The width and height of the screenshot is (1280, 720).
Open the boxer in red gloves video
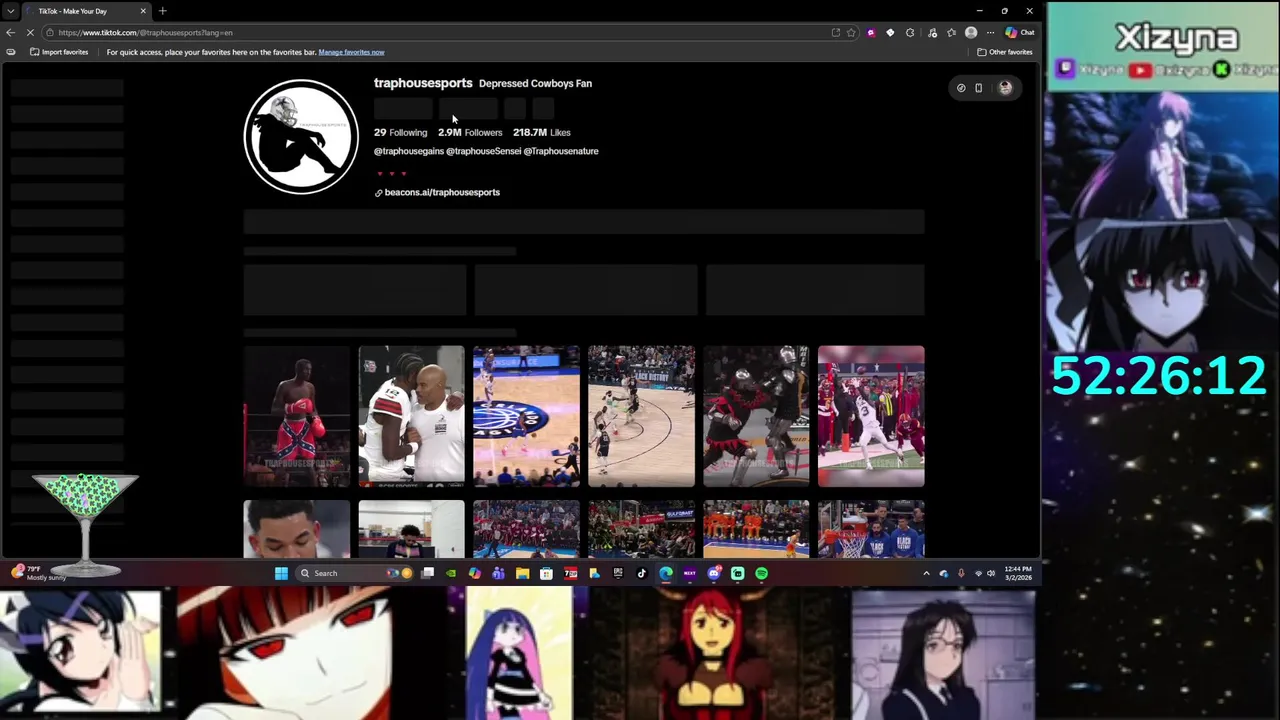[297, 416]
